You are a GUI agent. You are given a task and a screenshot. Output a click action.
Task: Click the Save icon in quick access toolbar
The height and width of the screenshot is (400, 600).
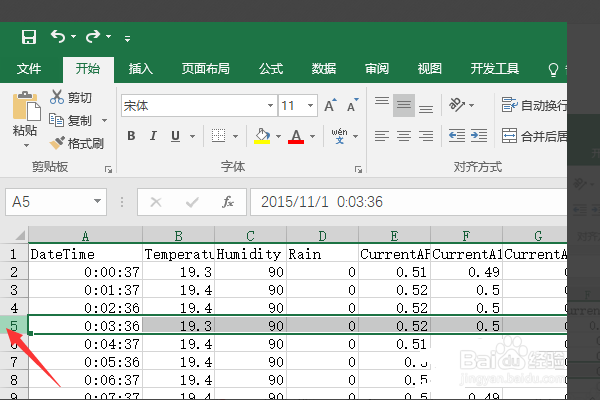pos(29,37)
